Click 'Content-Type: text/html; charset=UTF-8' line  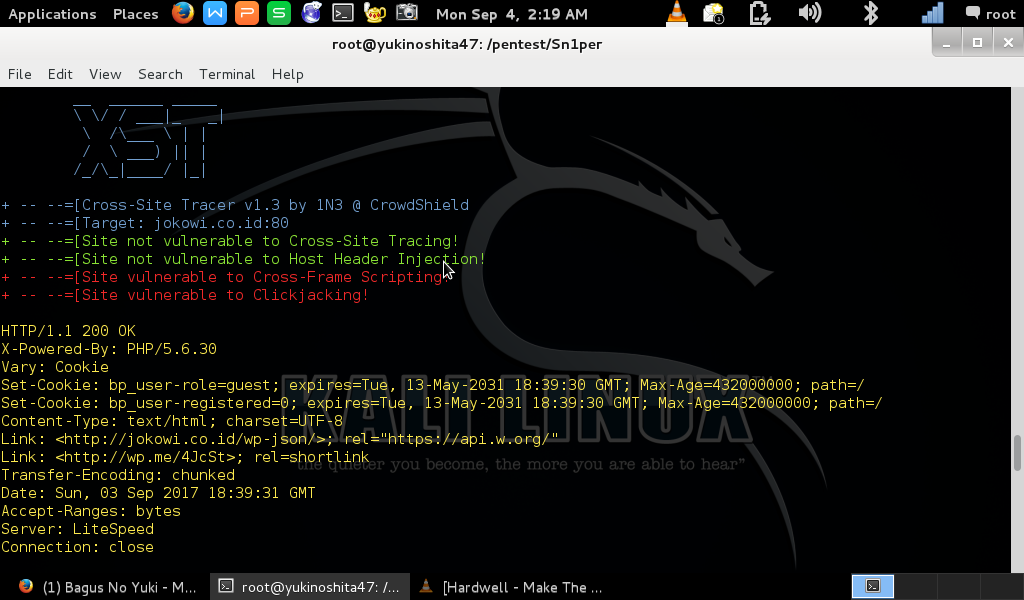172,421
